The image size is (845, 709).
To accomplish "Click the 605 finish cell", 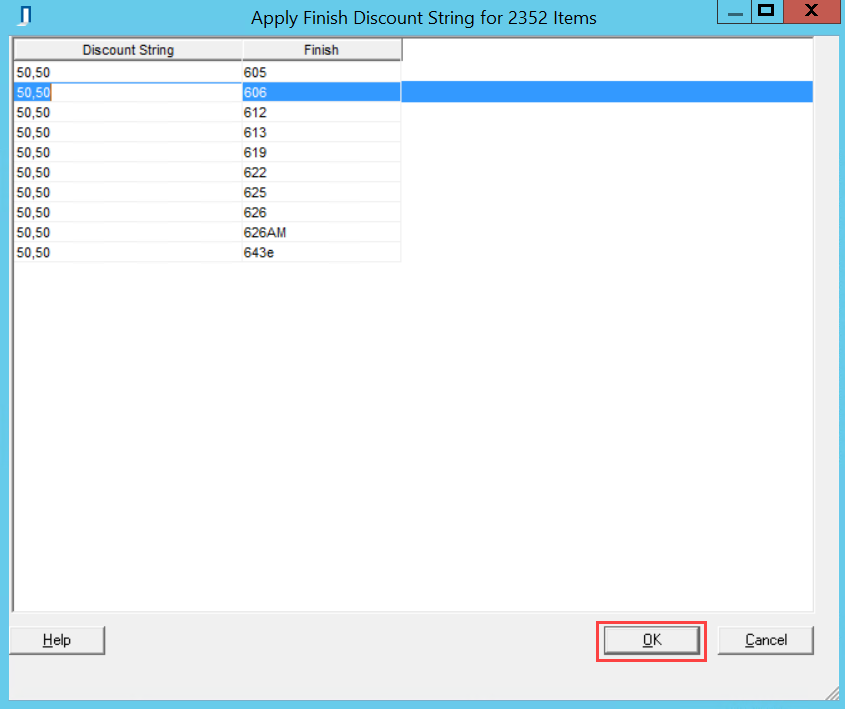I will coord(322,72).
